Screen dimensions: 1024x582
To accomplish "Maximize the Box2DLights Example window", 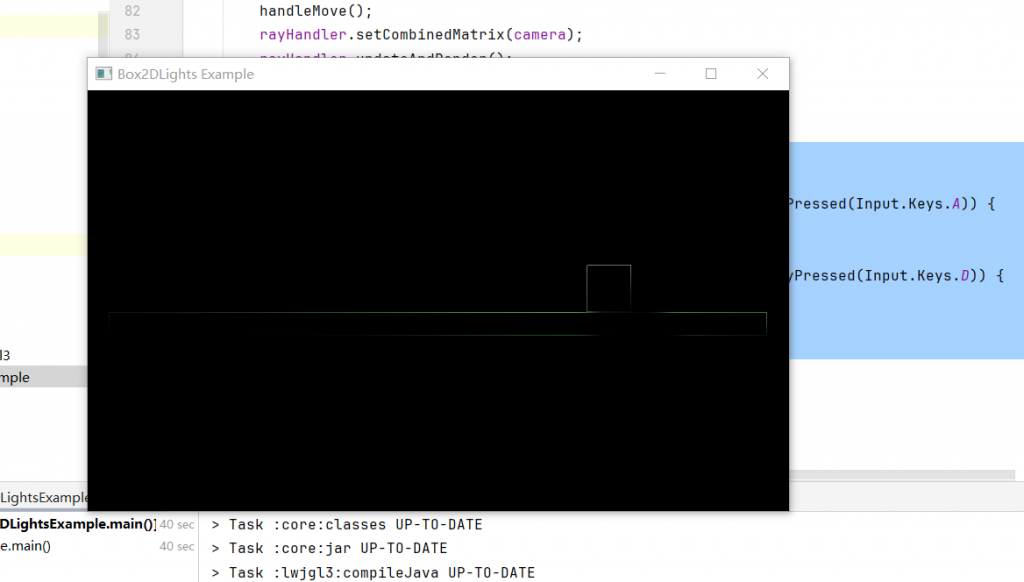I will tap(711, 74).
